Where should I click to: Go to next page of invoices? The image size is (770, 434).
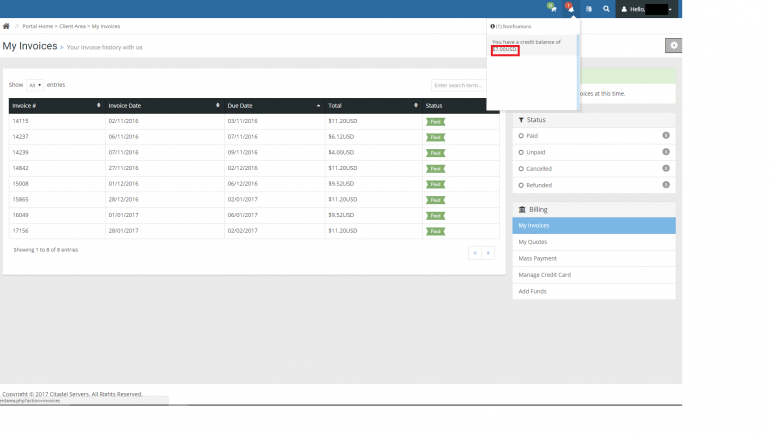click(488, 253)
